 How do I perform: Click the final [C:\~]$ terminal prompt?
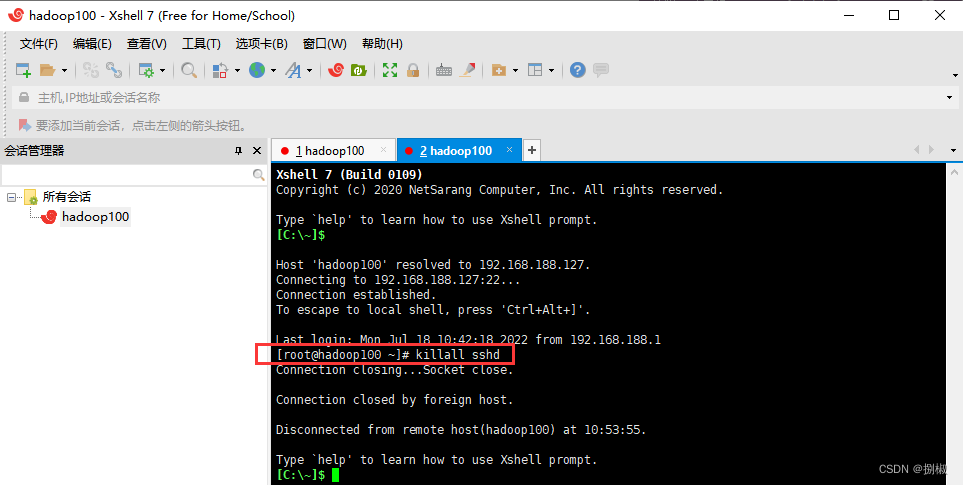[301, 475]
